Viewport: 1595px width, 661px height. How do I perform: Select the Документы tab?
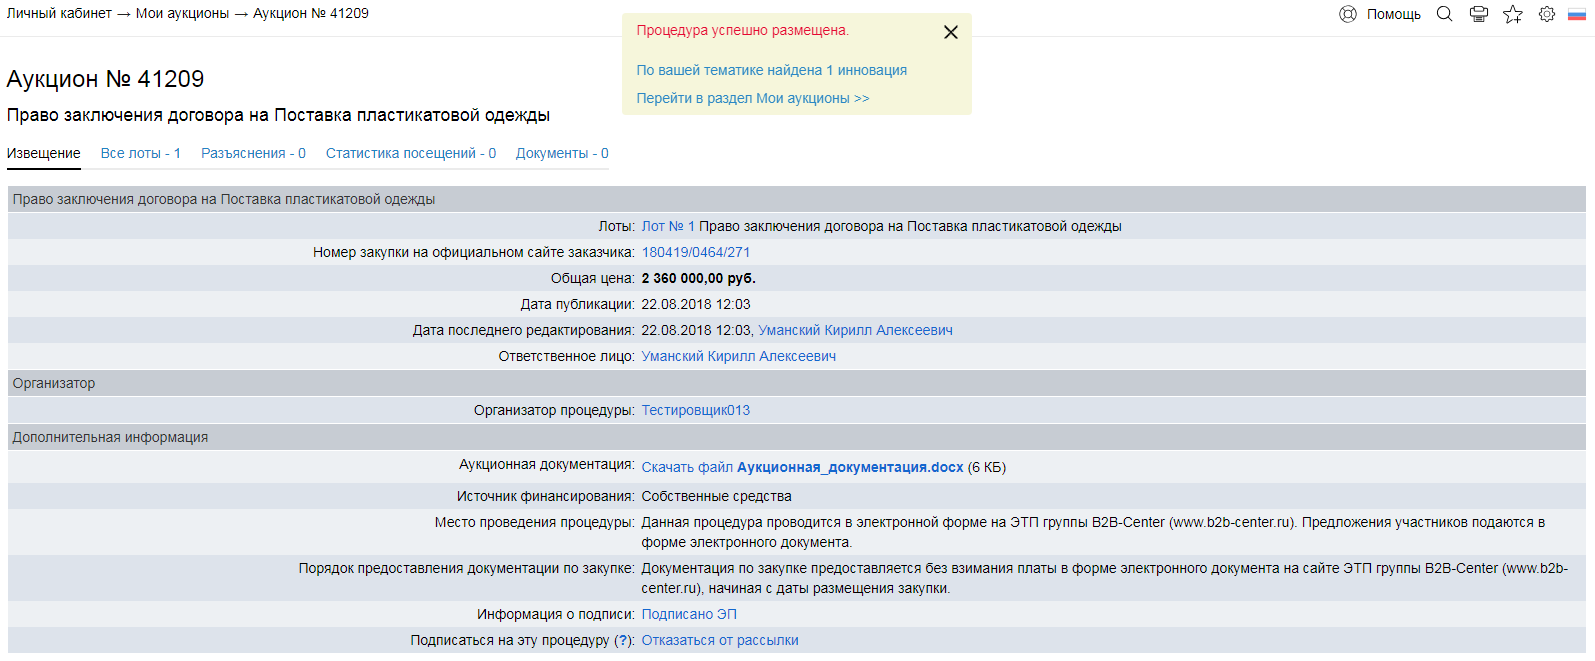(561, 154)
